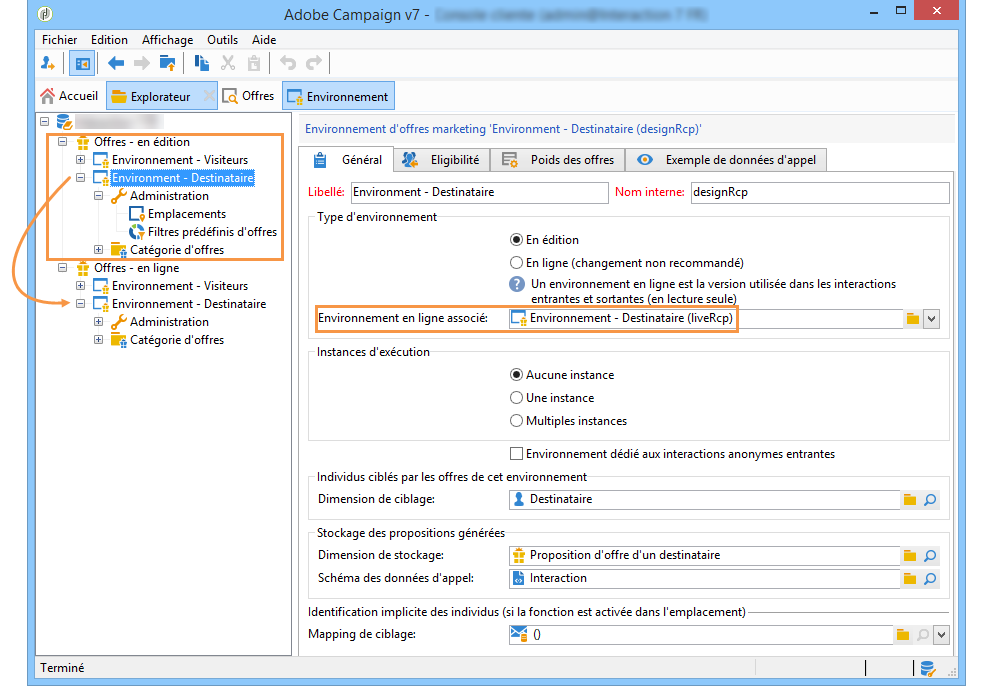Collapse the Offres - en édition node
The image size is (984, 691).
click(x=63, y=142)
